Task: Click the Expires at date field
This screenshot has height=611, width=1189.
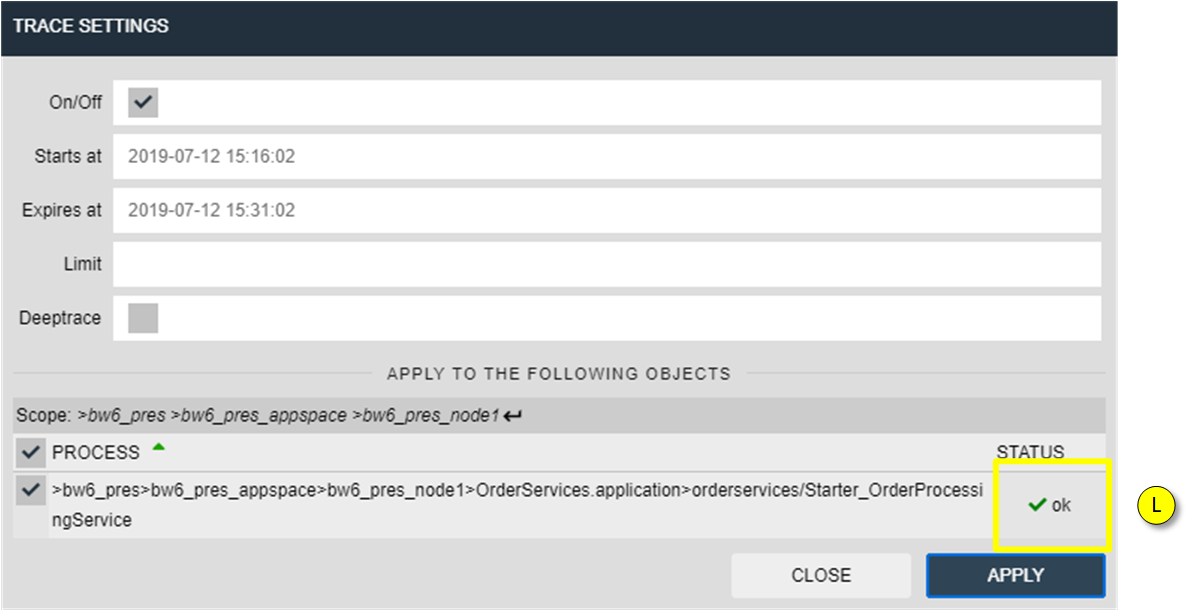Action: pos(607,211)
